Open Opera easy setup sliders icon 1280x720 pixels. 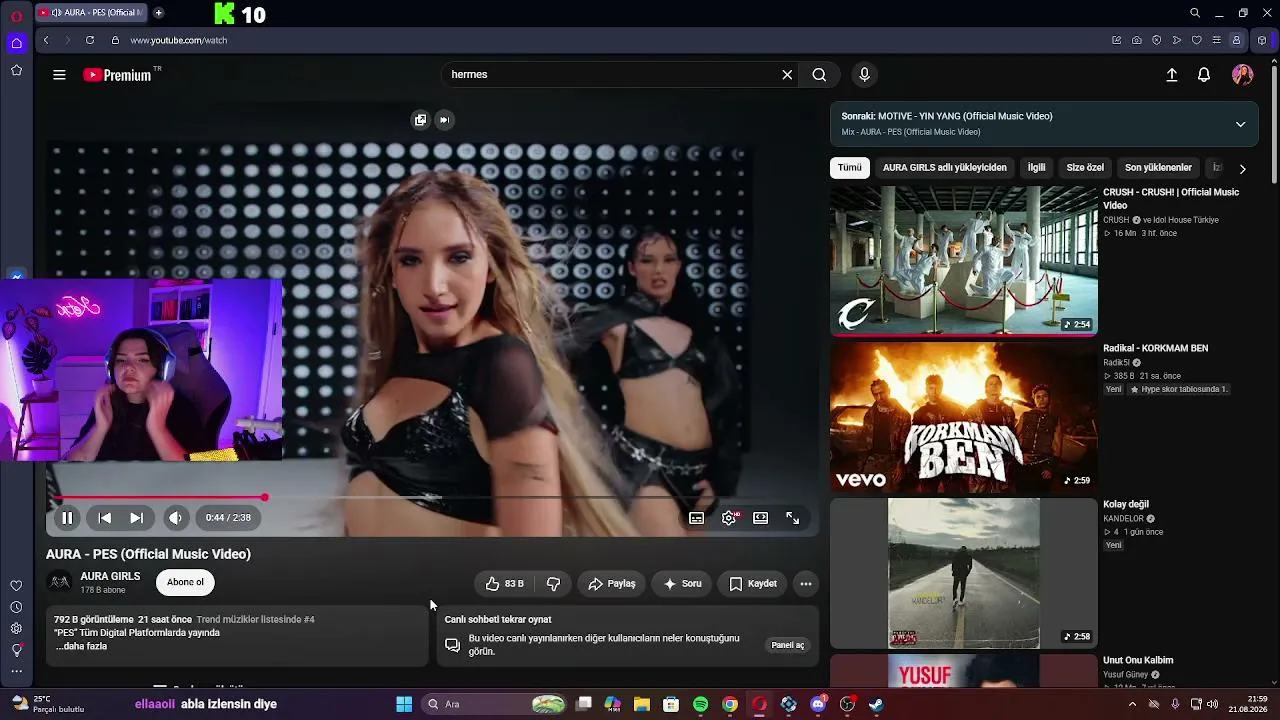(1217, 41)
